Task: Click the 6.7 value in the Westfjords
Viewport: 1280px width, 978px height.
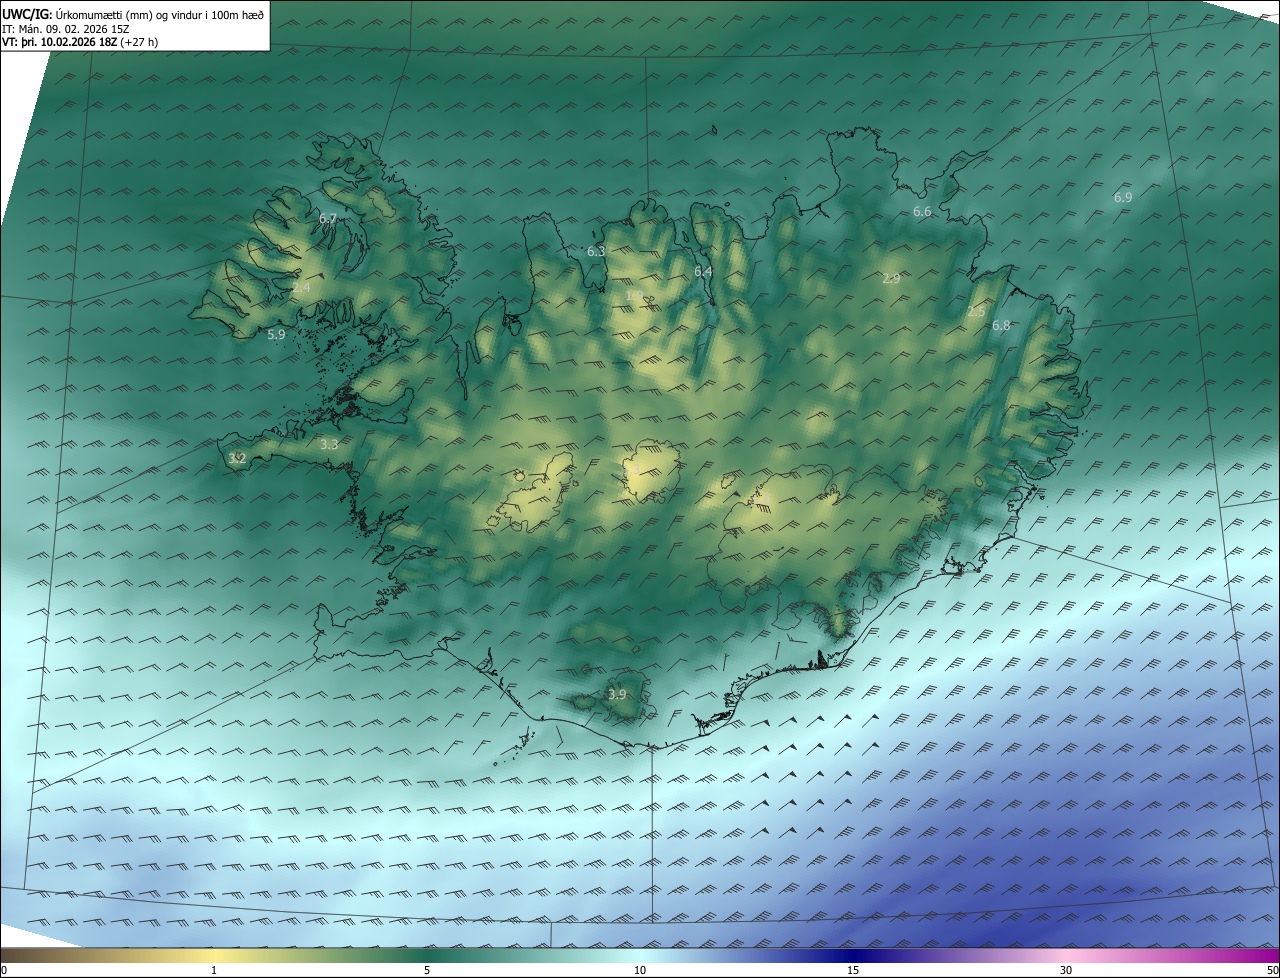Action: pos(328,218)
